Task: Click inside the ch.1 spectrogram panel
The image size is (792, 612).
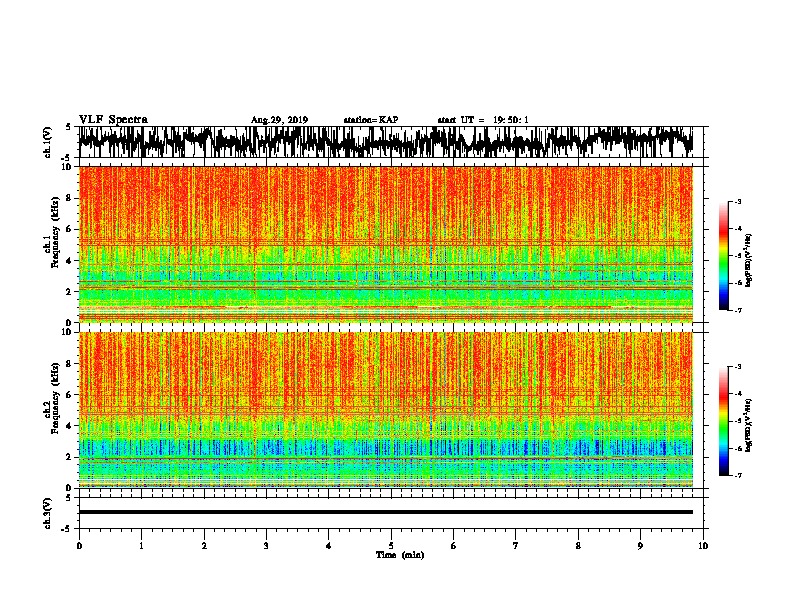Action: click(x=385, y=244)
